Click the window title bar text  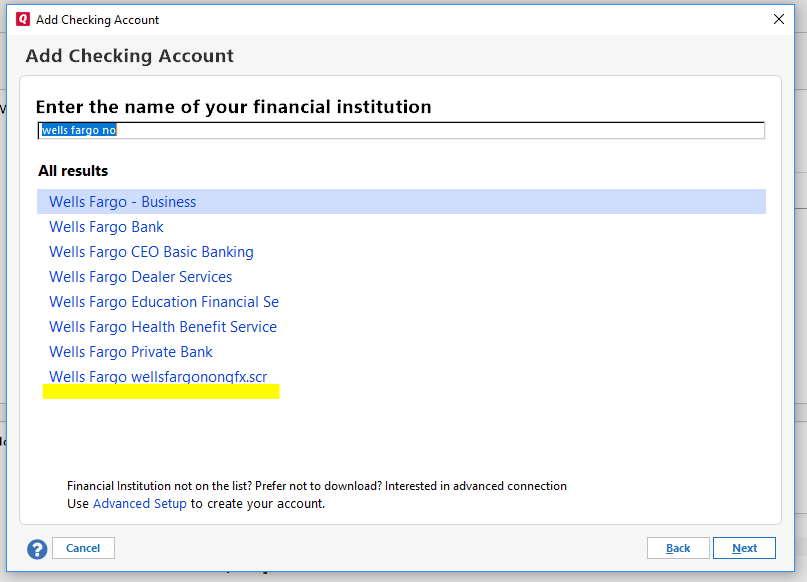(97, 19)
